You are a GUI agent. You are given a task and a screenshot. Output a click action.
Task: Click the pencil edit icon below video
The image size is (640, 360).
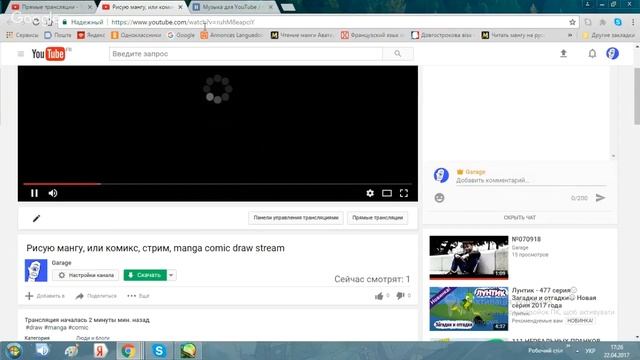tap(36, 218)
